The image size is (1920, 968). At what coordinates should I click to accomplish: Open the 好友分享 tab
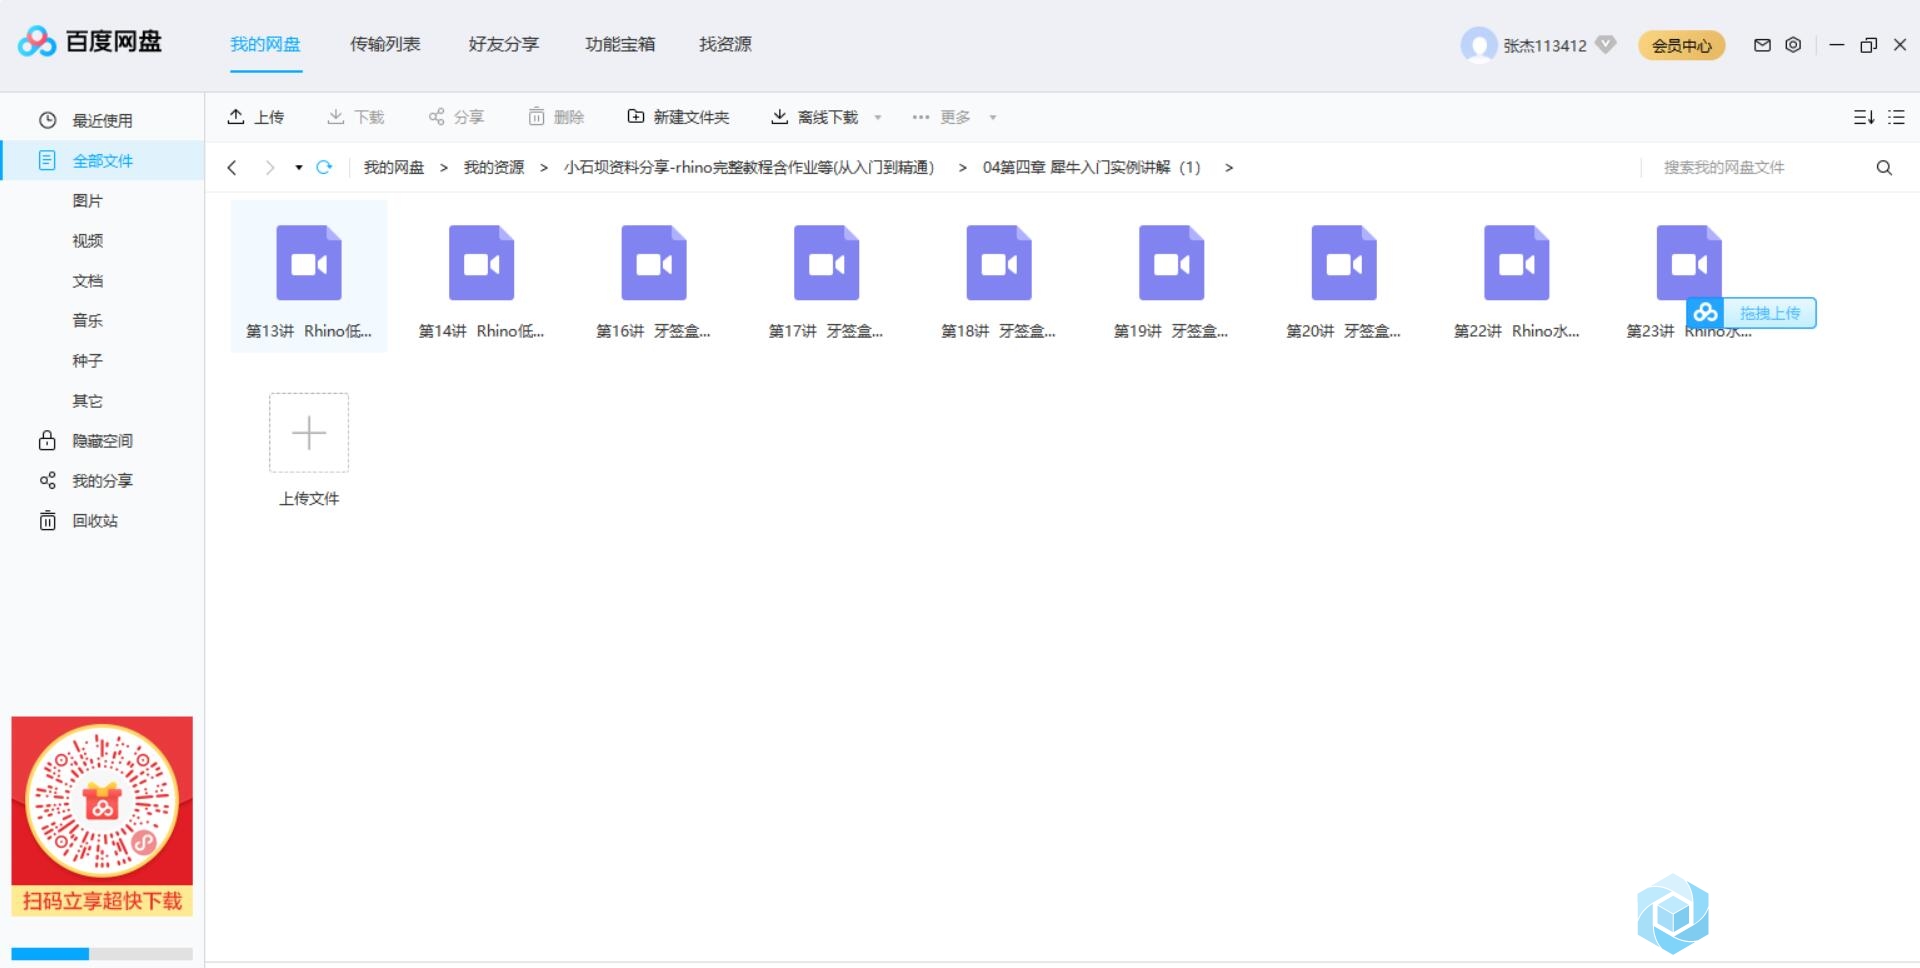(x=503, y=44)
